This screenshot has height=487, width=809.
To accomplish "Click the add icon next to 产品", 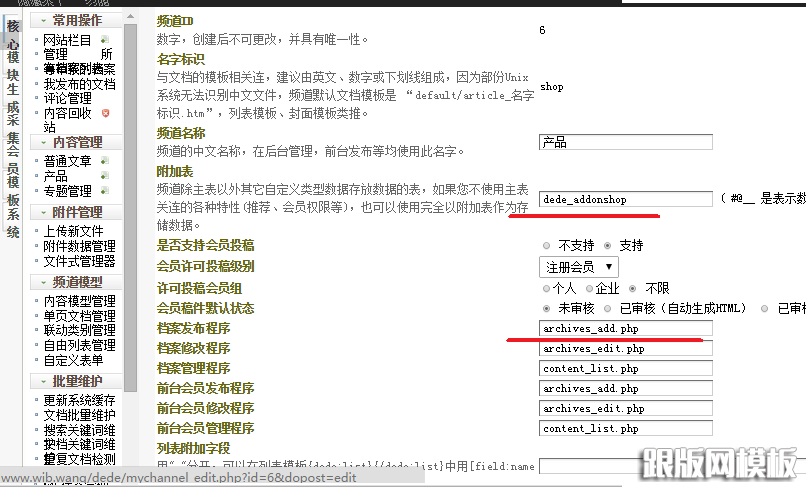I will tap(105, 176).
